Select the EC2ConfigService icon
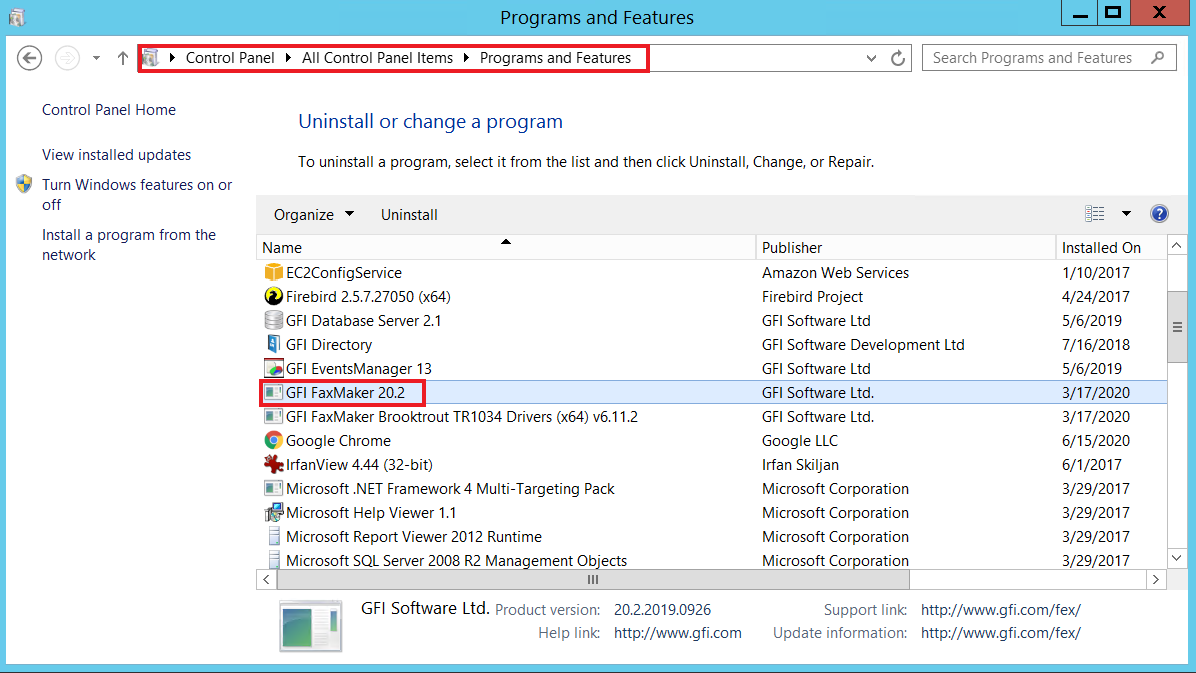1196x673 pixels. tap(273, 272)
